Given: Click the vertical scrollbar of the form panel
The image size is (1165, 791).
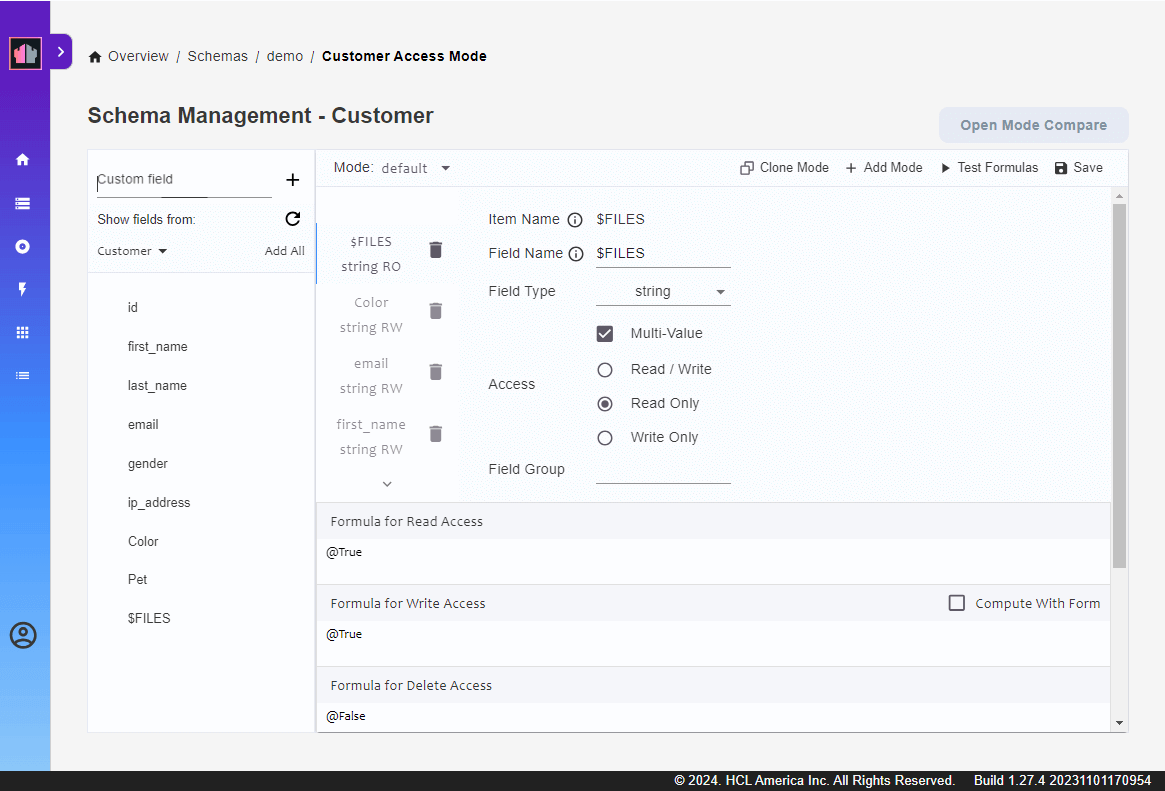Looking at the screenshot, I should [x=1119, y=385].
